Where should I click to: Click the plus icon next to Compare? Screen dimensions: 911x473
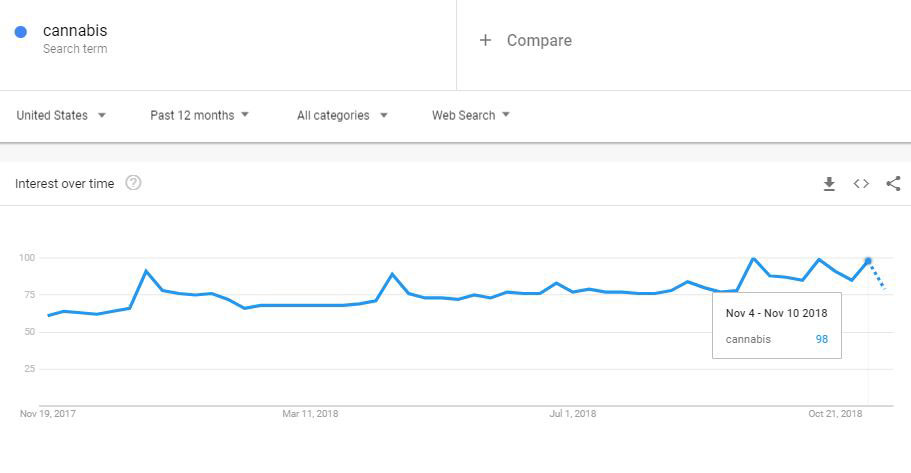coord(485,40)
